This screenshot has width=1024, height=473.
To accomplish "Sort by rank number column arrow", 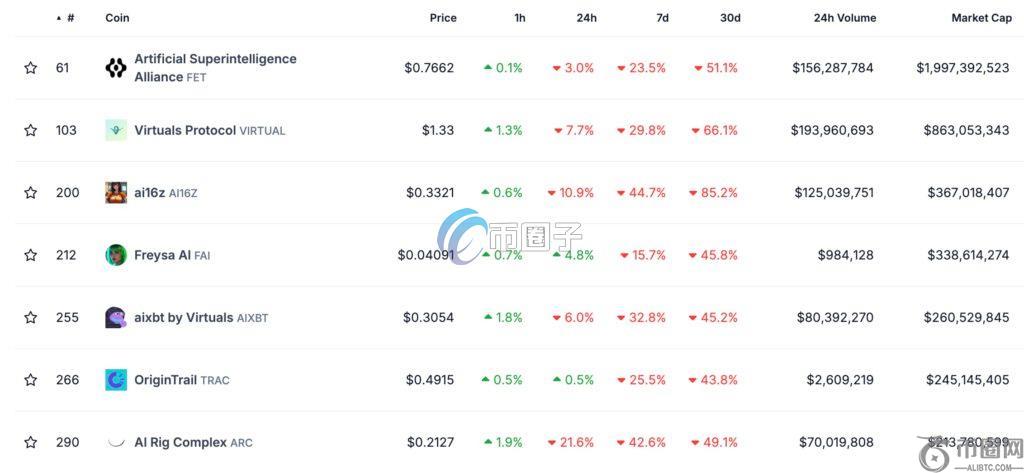I will 59,18.
